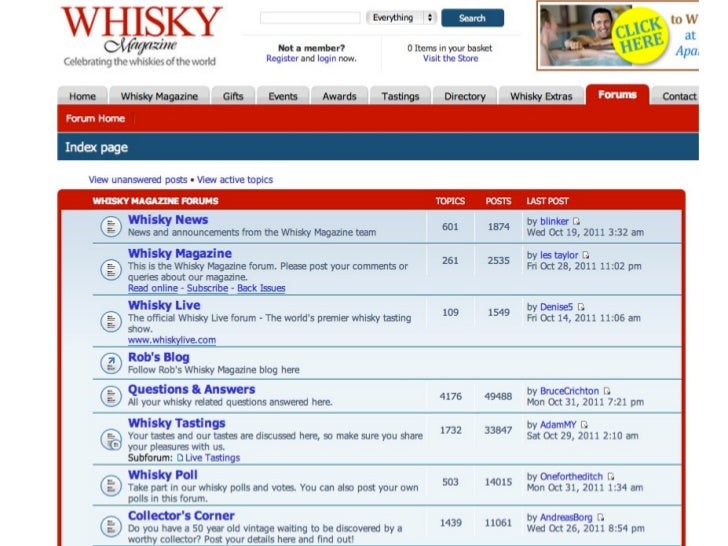Viewport: 728px width, 546px height.
Task: Open the Whisky Magazine forum title
Action: coord(180,254)
